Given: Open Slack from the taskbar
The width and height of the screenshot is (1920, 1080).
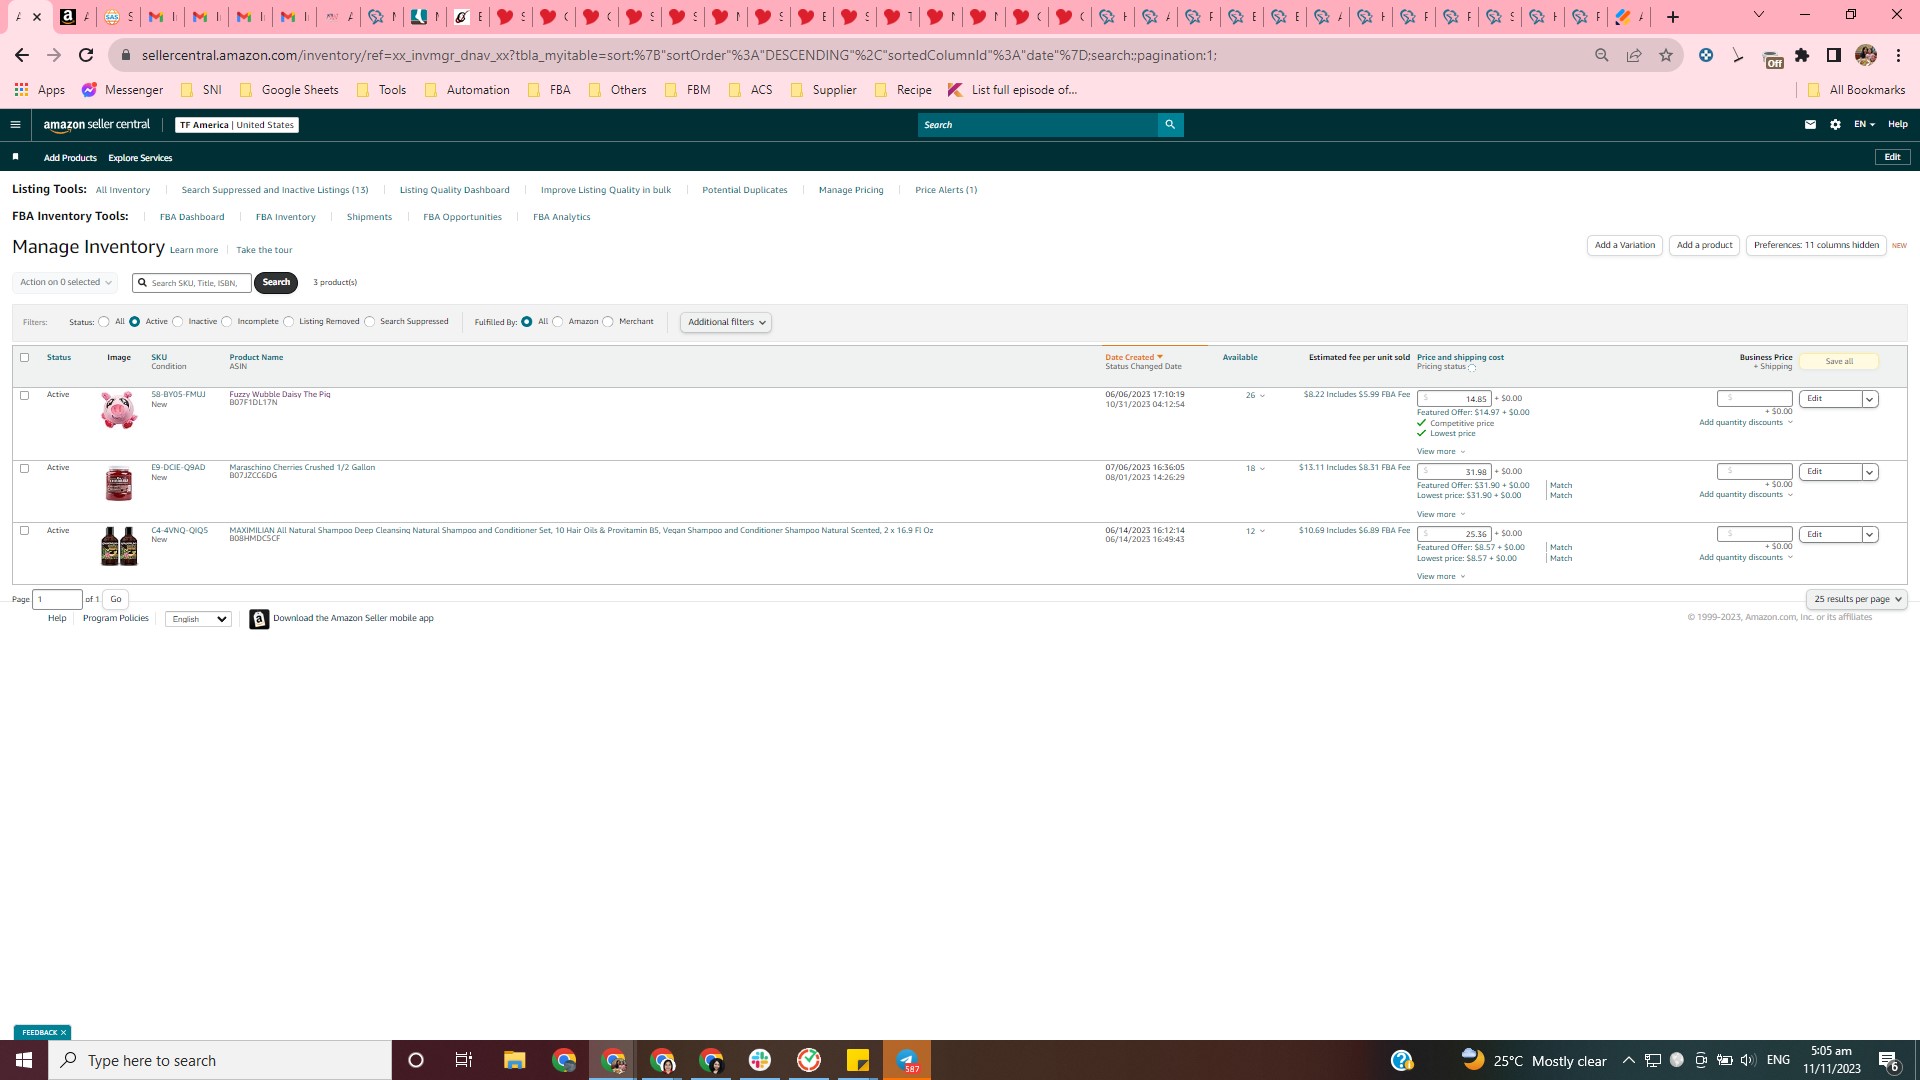Looking at the screenshot, I should point(760,1060).
